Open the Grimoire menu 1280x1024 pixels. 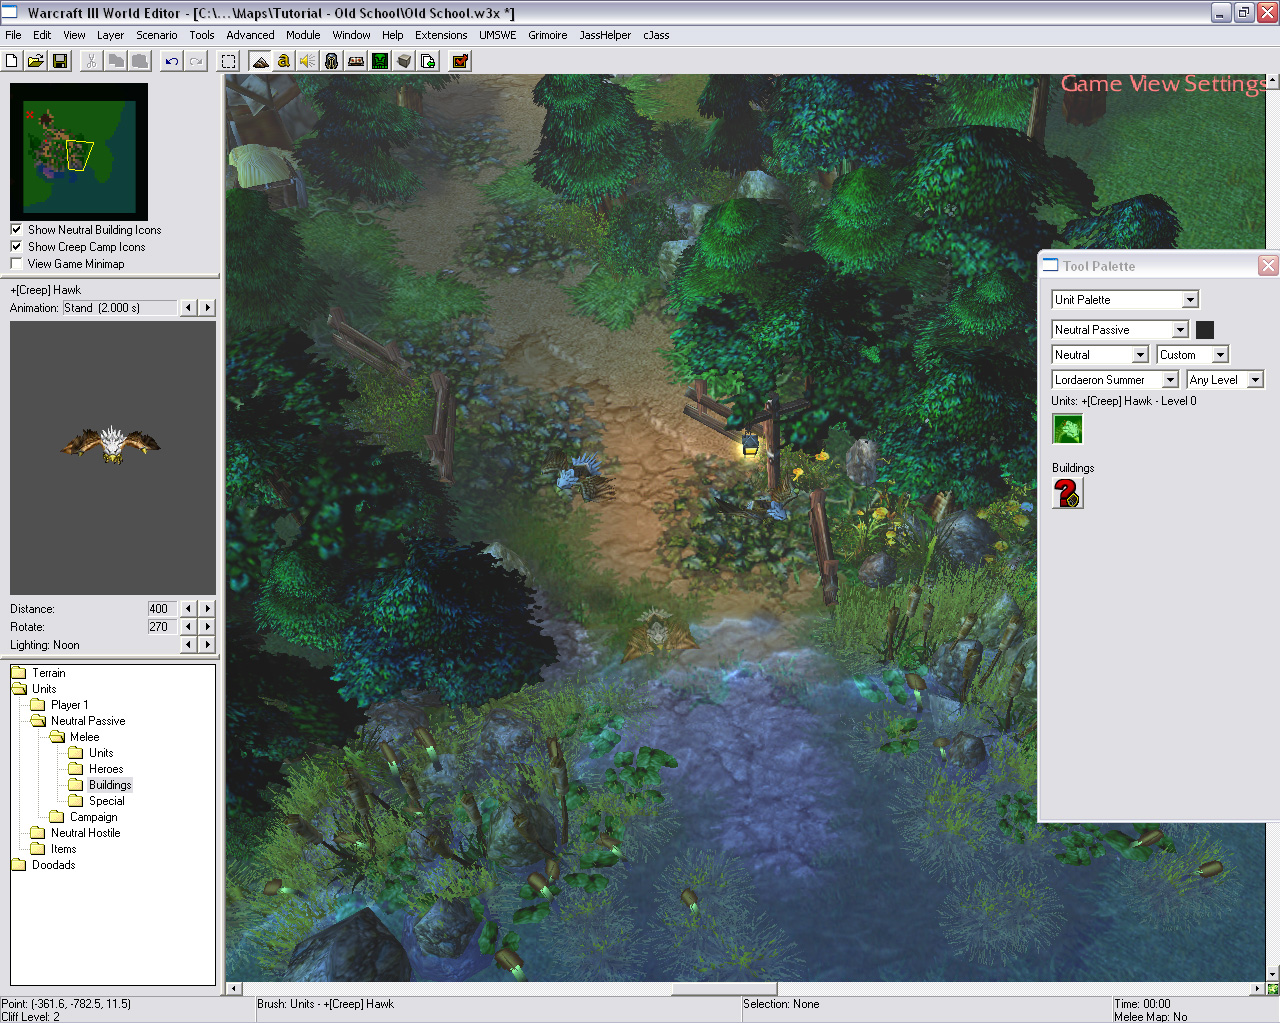pos(548,35)
